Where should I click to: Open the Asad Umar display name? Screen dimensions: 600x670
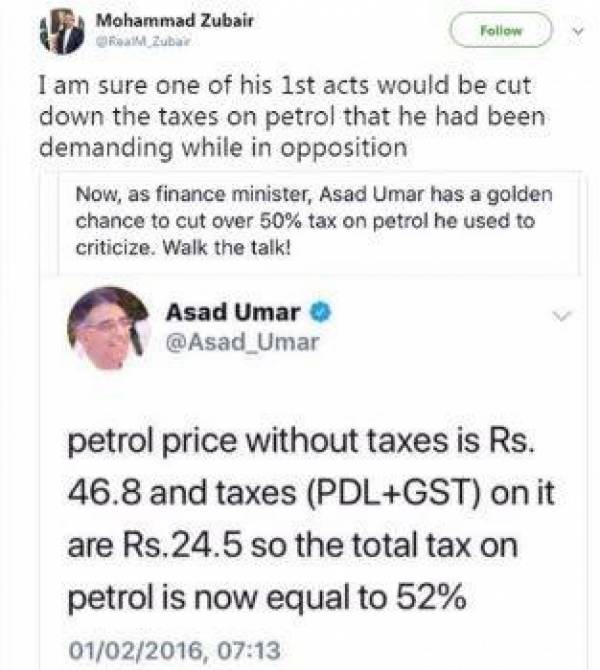[233, 313]
